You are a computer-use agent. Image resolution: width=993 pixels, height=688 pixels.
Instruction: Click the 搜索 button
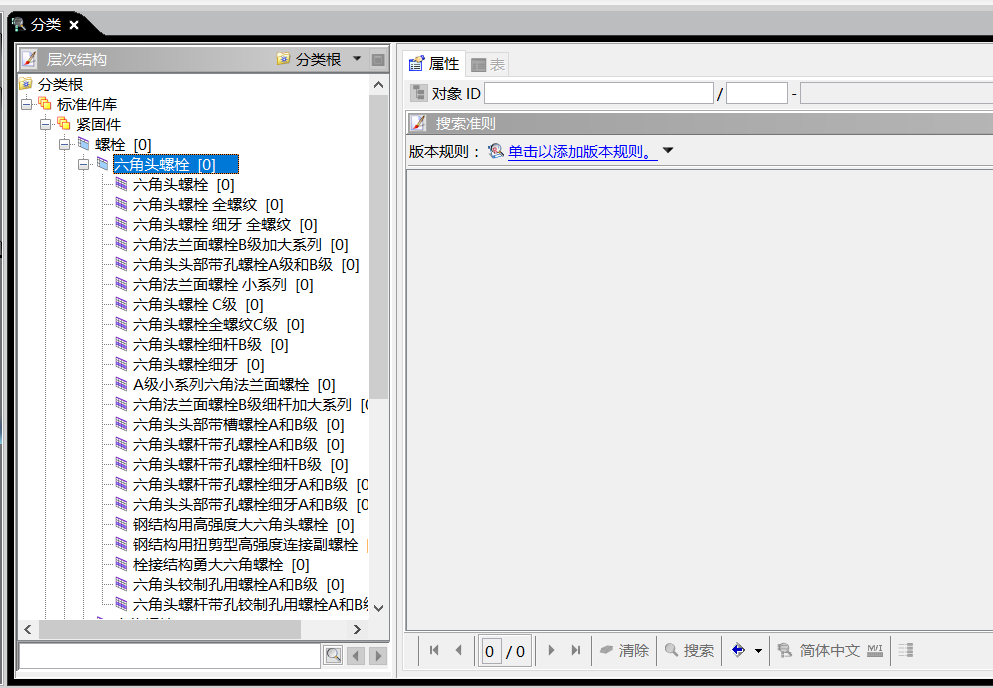click(x=690, y=651)
